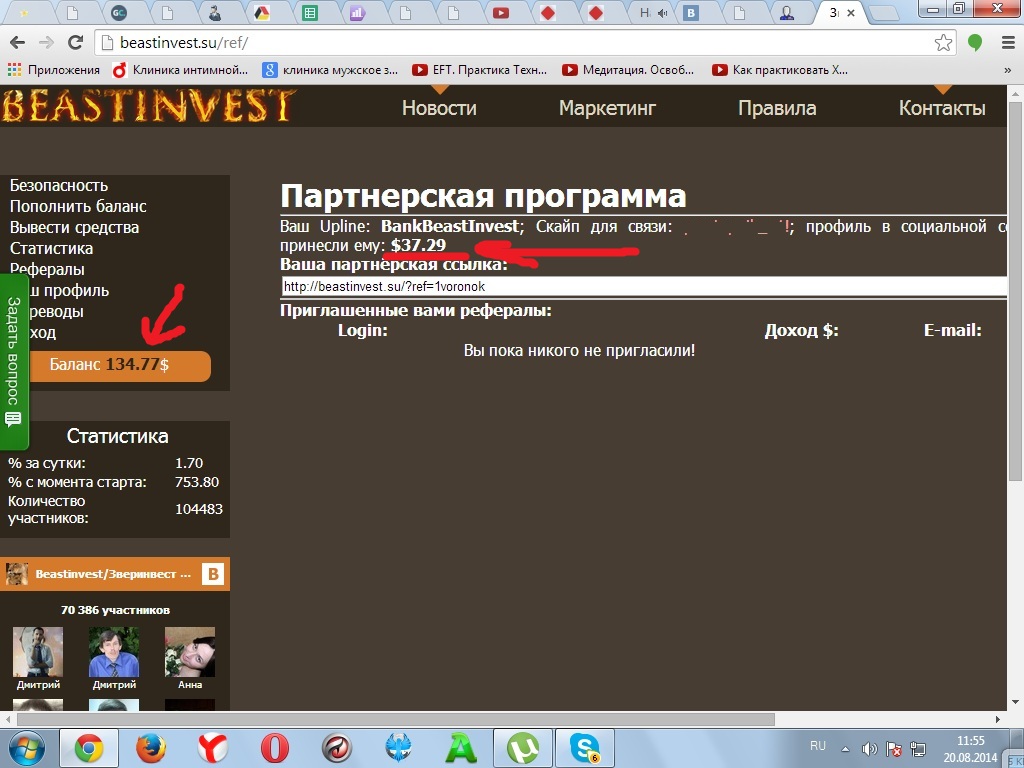Click the chat icon on Задать вопрос tab
The height and width of the screenshot is (768, 1024).
[x=13, y=419]
